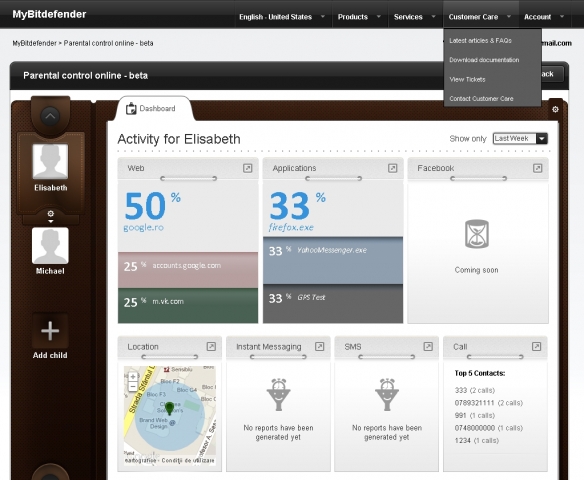Image resolution: width=584 pixels, height=480 pixels.
Task: Open the English - United States language menu
Action: (282, 17)
